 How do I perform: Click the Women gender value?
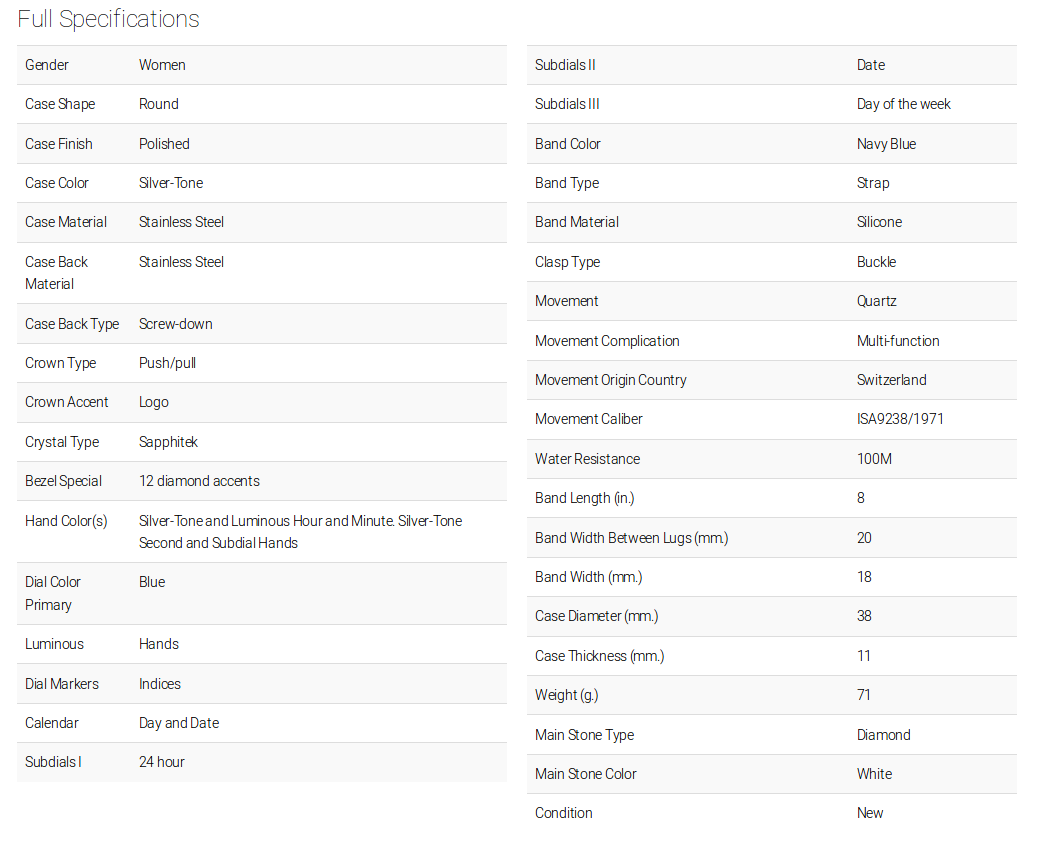pyautogui.click(x=162, y=65)
